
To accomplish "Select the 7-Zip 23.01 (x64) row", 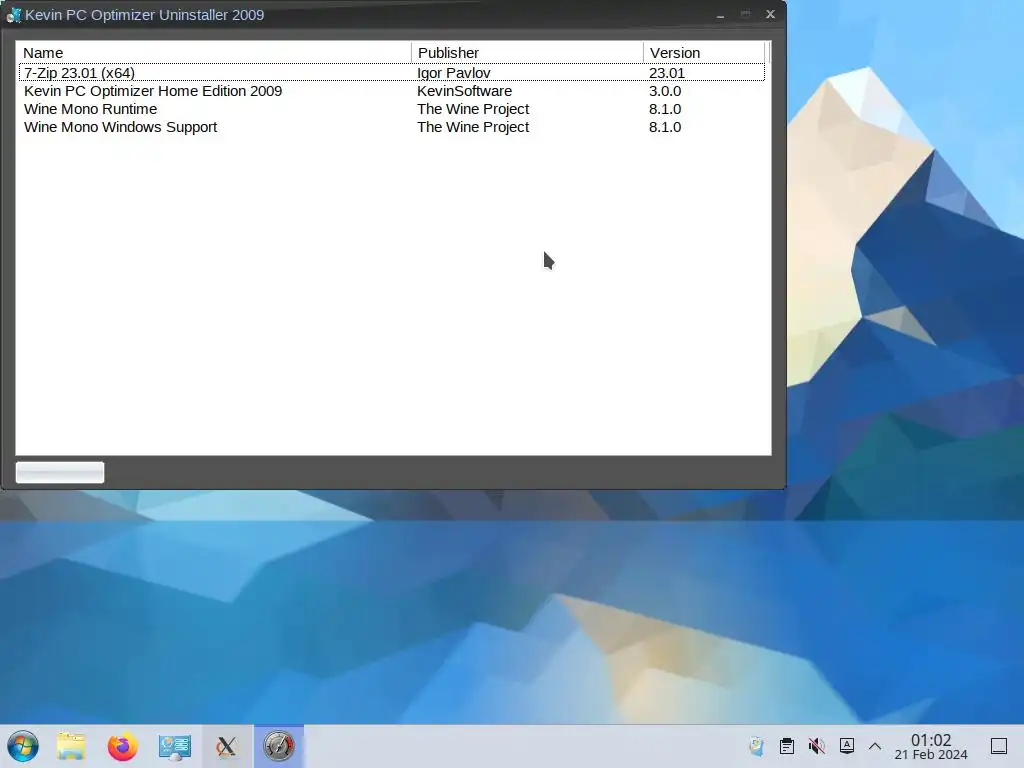I will (x=392, y=72).
